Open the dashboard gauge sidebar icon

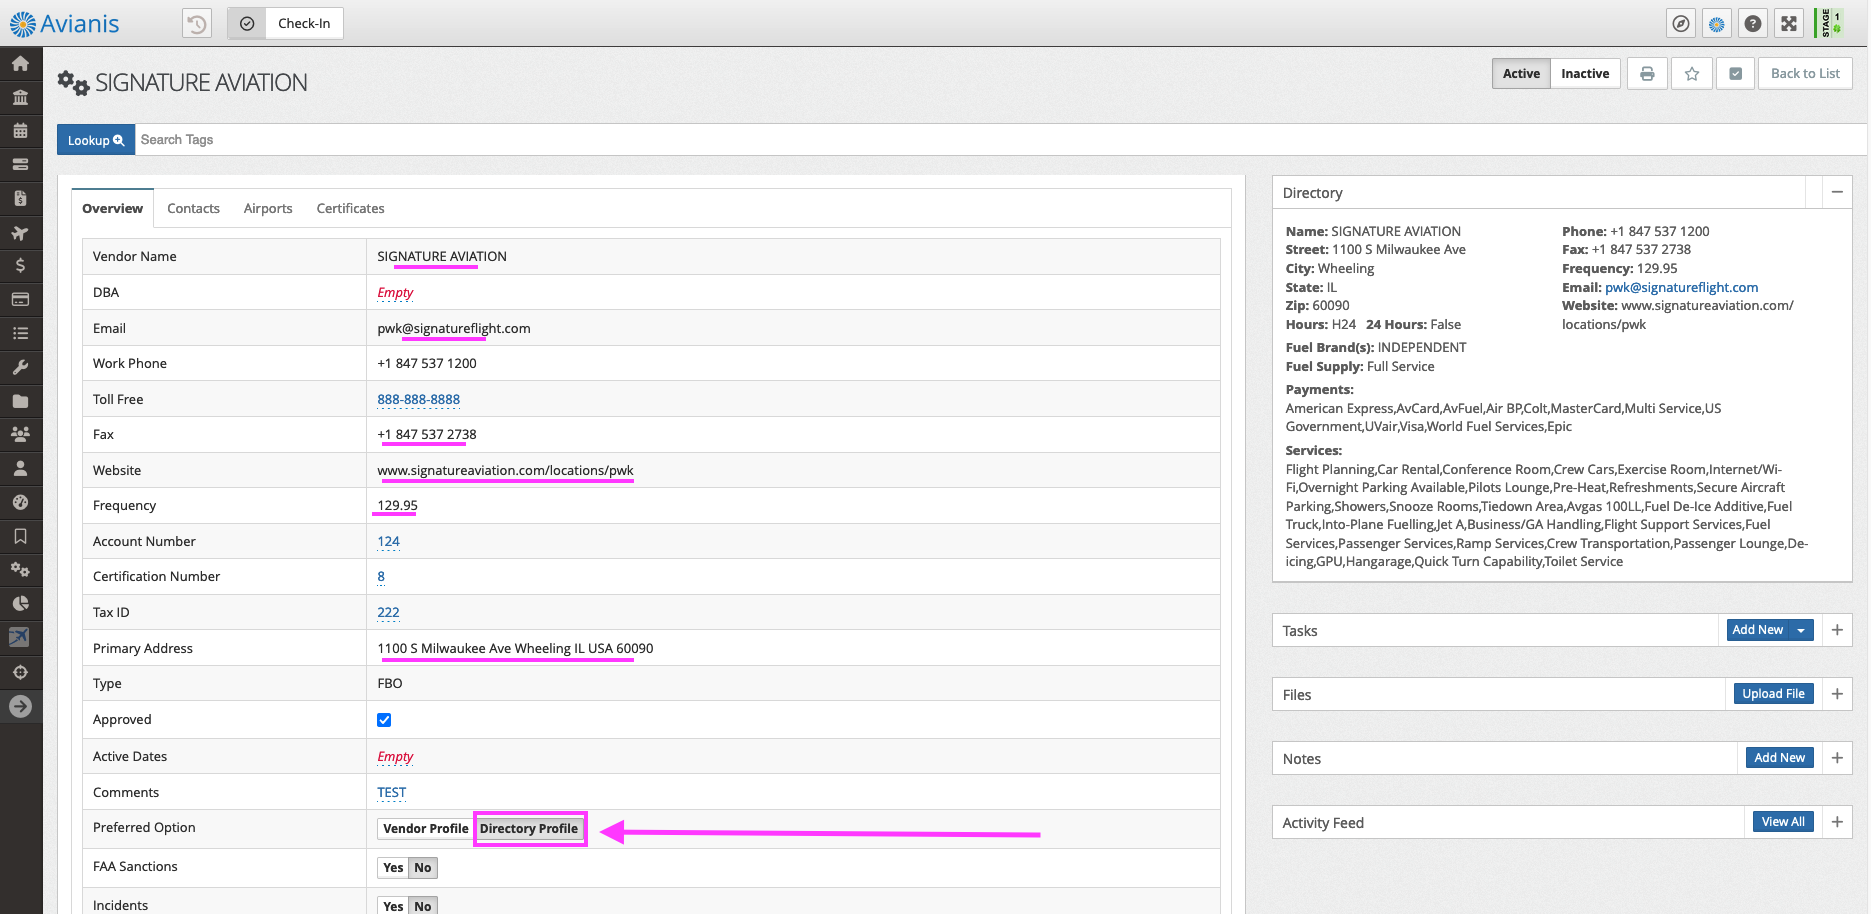click(x=20, y=502)
